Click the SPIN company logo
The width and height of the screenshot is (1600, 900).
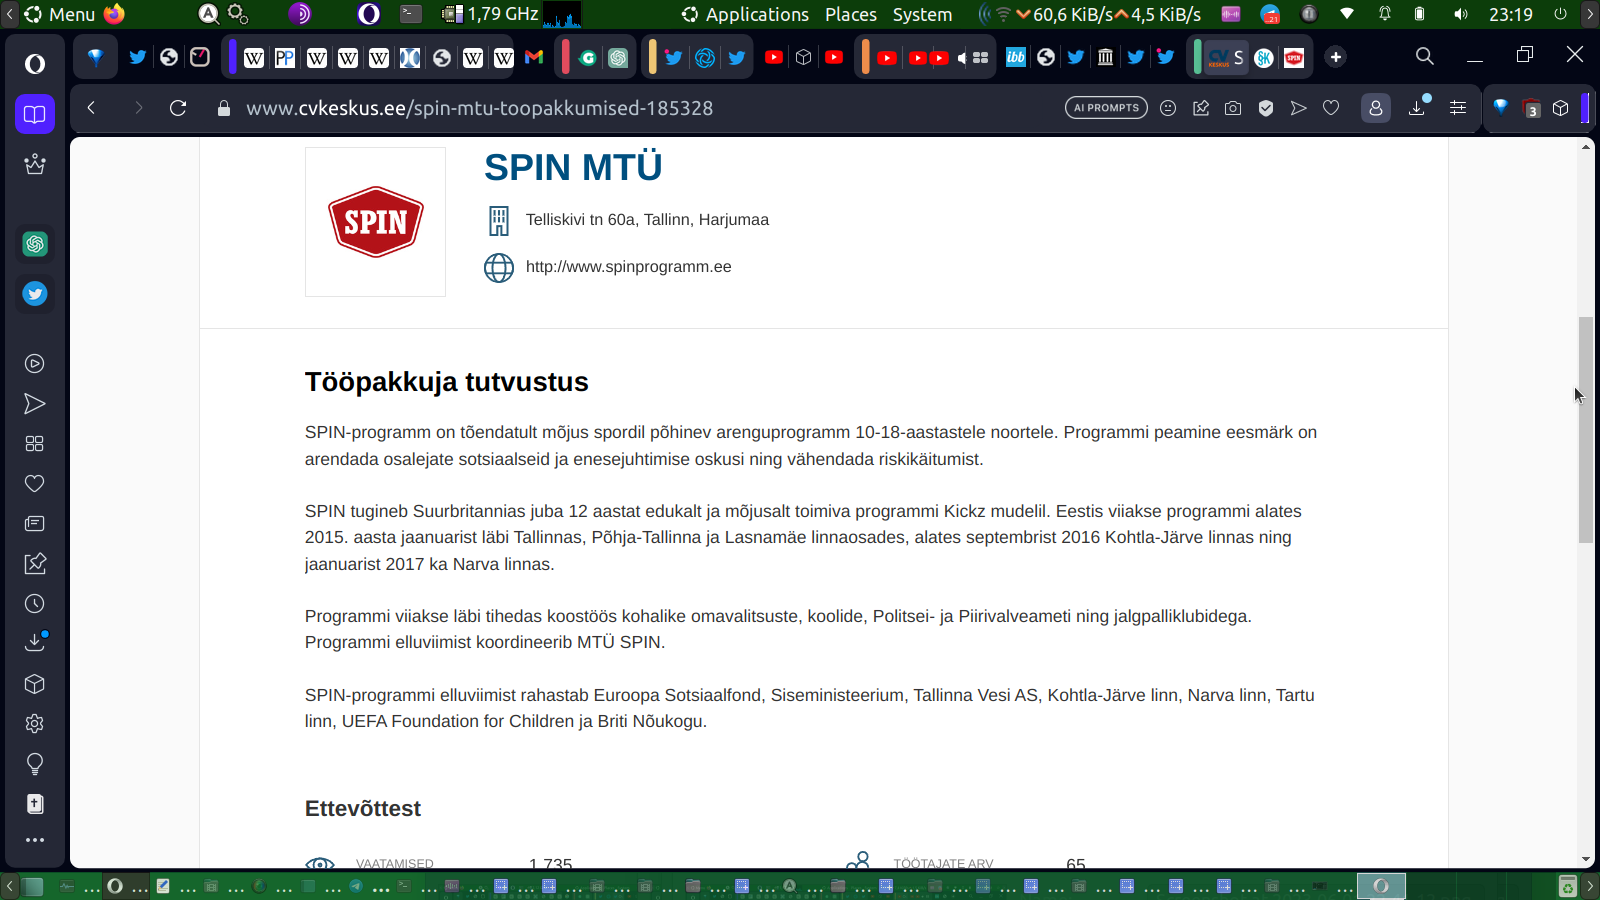[x=376, y=222]
